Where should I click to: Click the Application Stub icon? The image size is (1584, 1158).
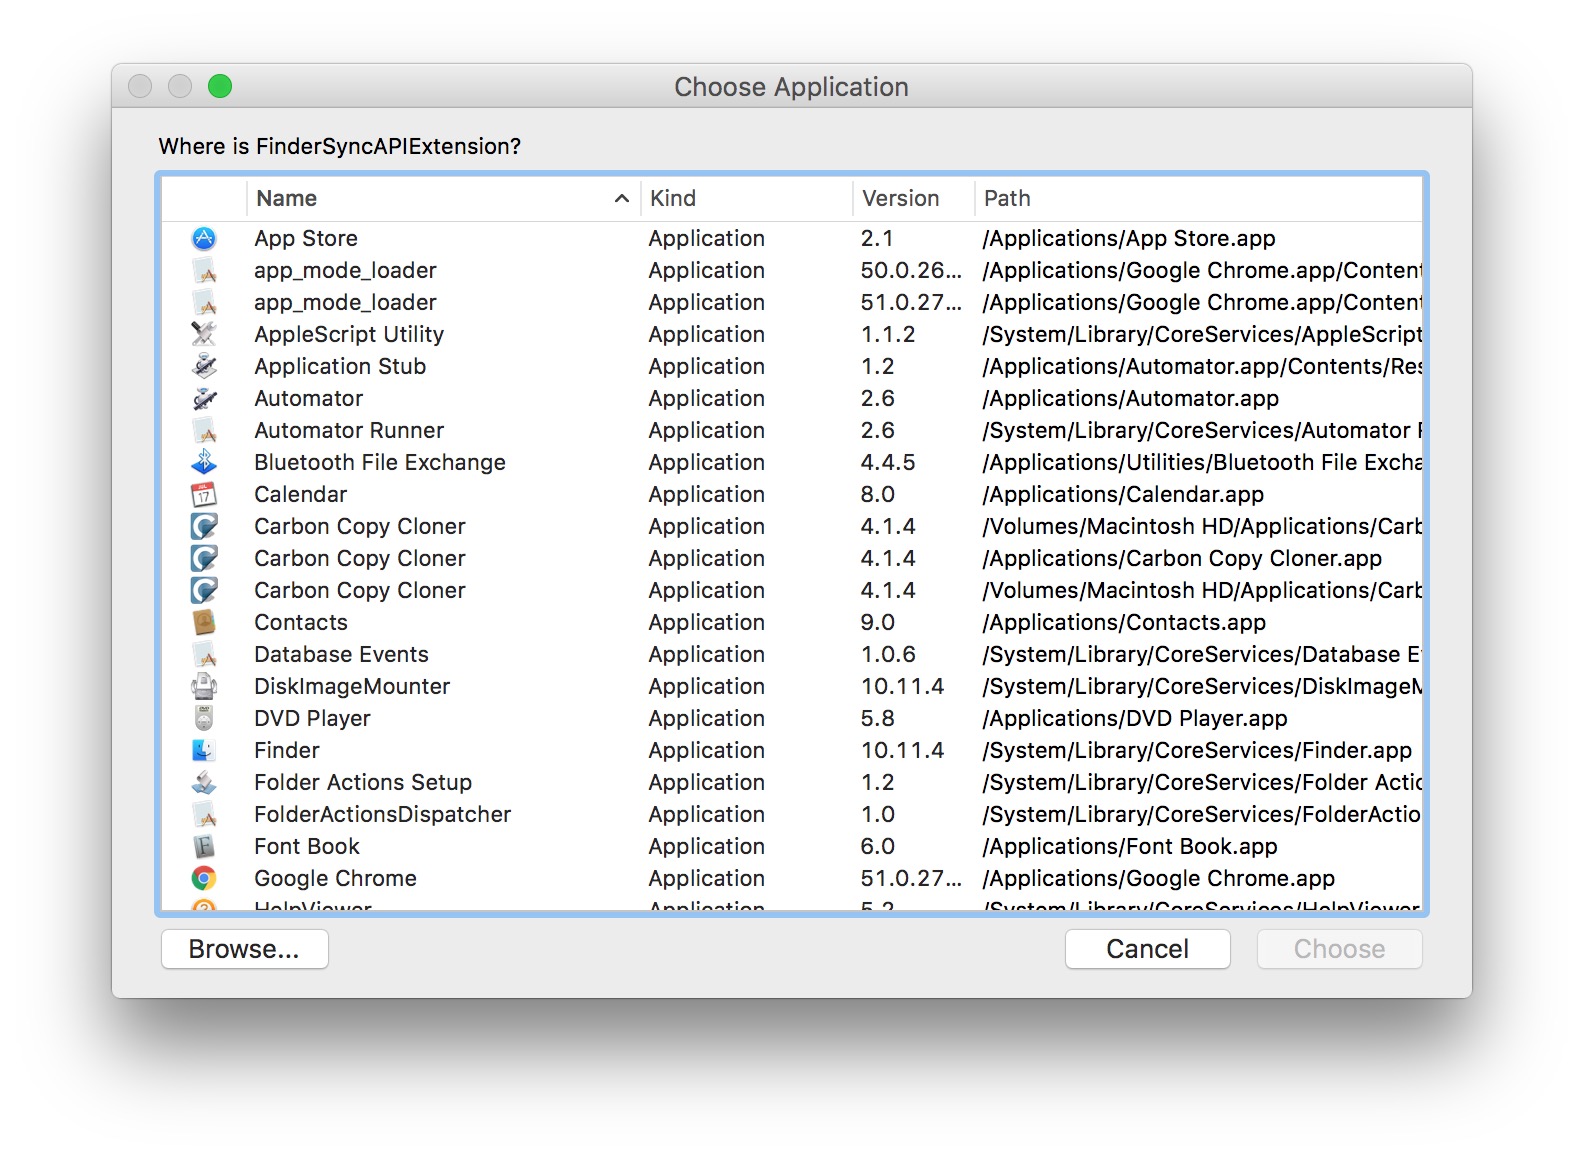tap(204, 366)
